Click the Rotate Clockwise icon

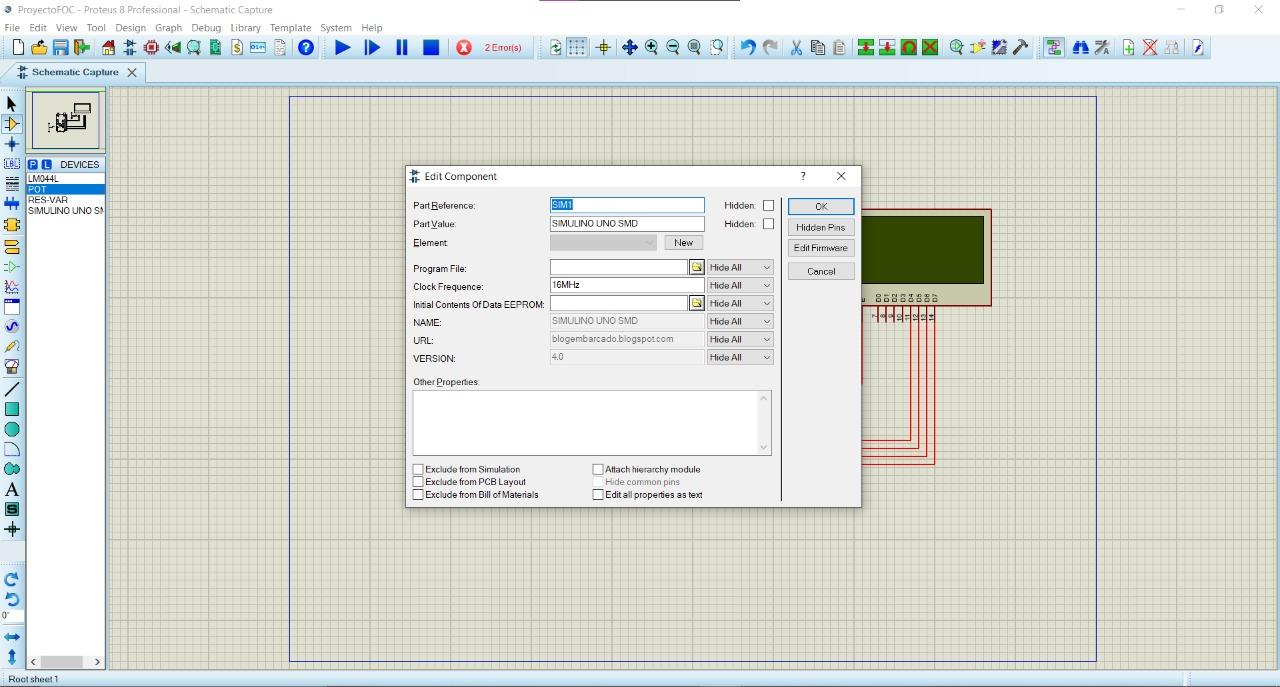[x=12, y=579]
